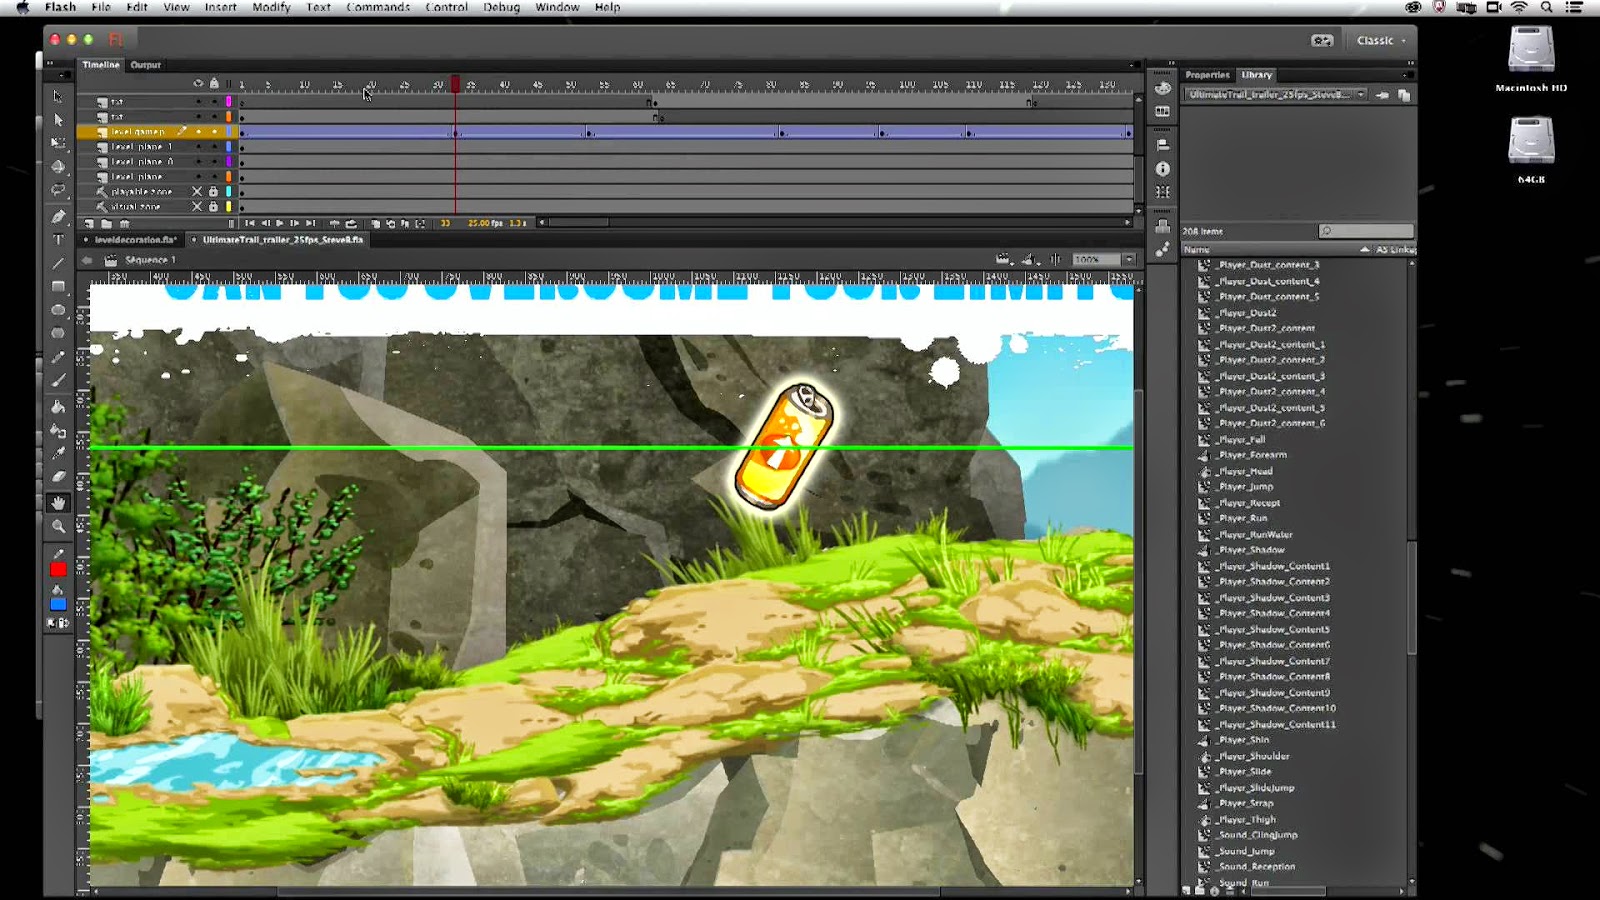Open the Align panel icon
1600x900 pixels.
point(1162,145)
